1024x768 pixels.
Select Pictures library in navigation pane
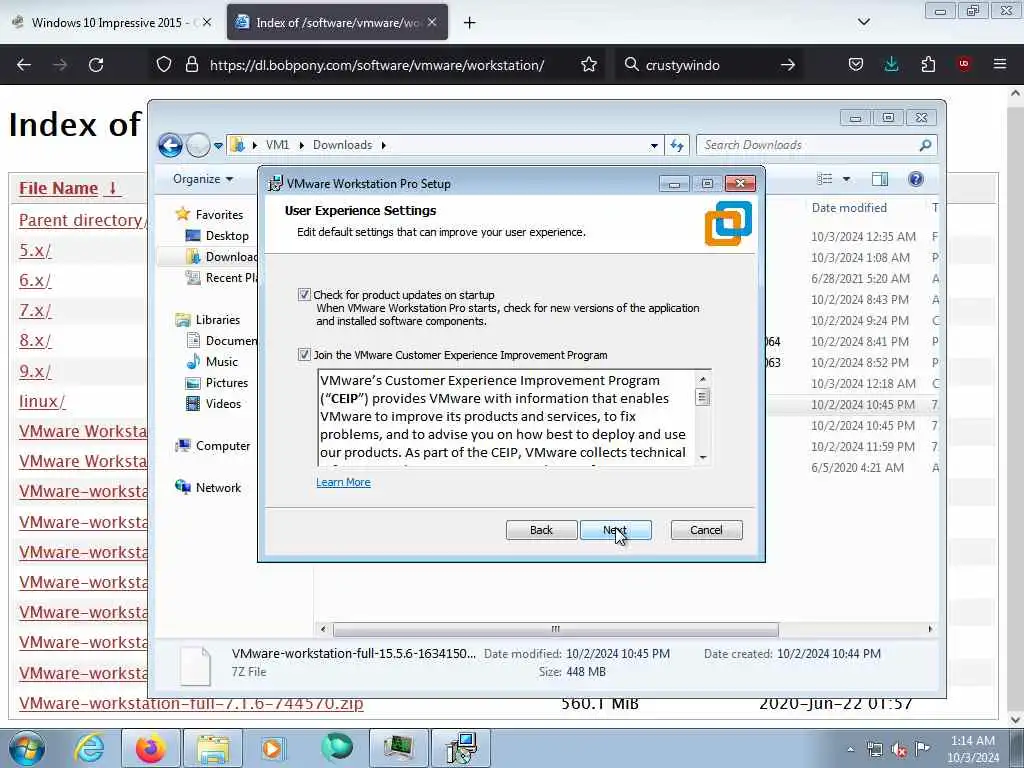[x=227, y=383]
